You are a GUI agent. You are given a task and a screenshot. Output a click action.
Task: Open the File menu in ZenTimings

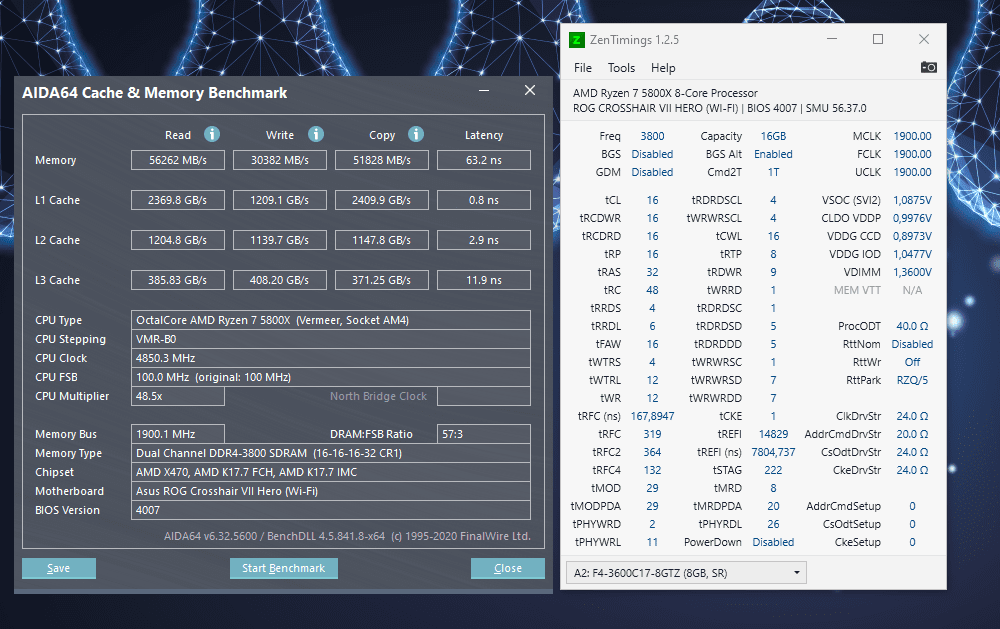582,68
